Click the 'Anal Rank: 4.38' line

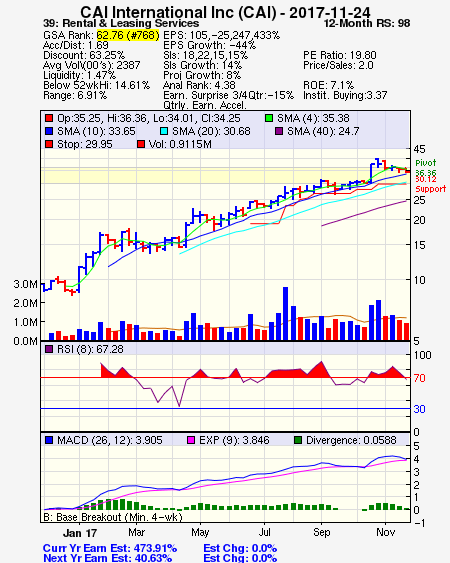coord(199,85)
